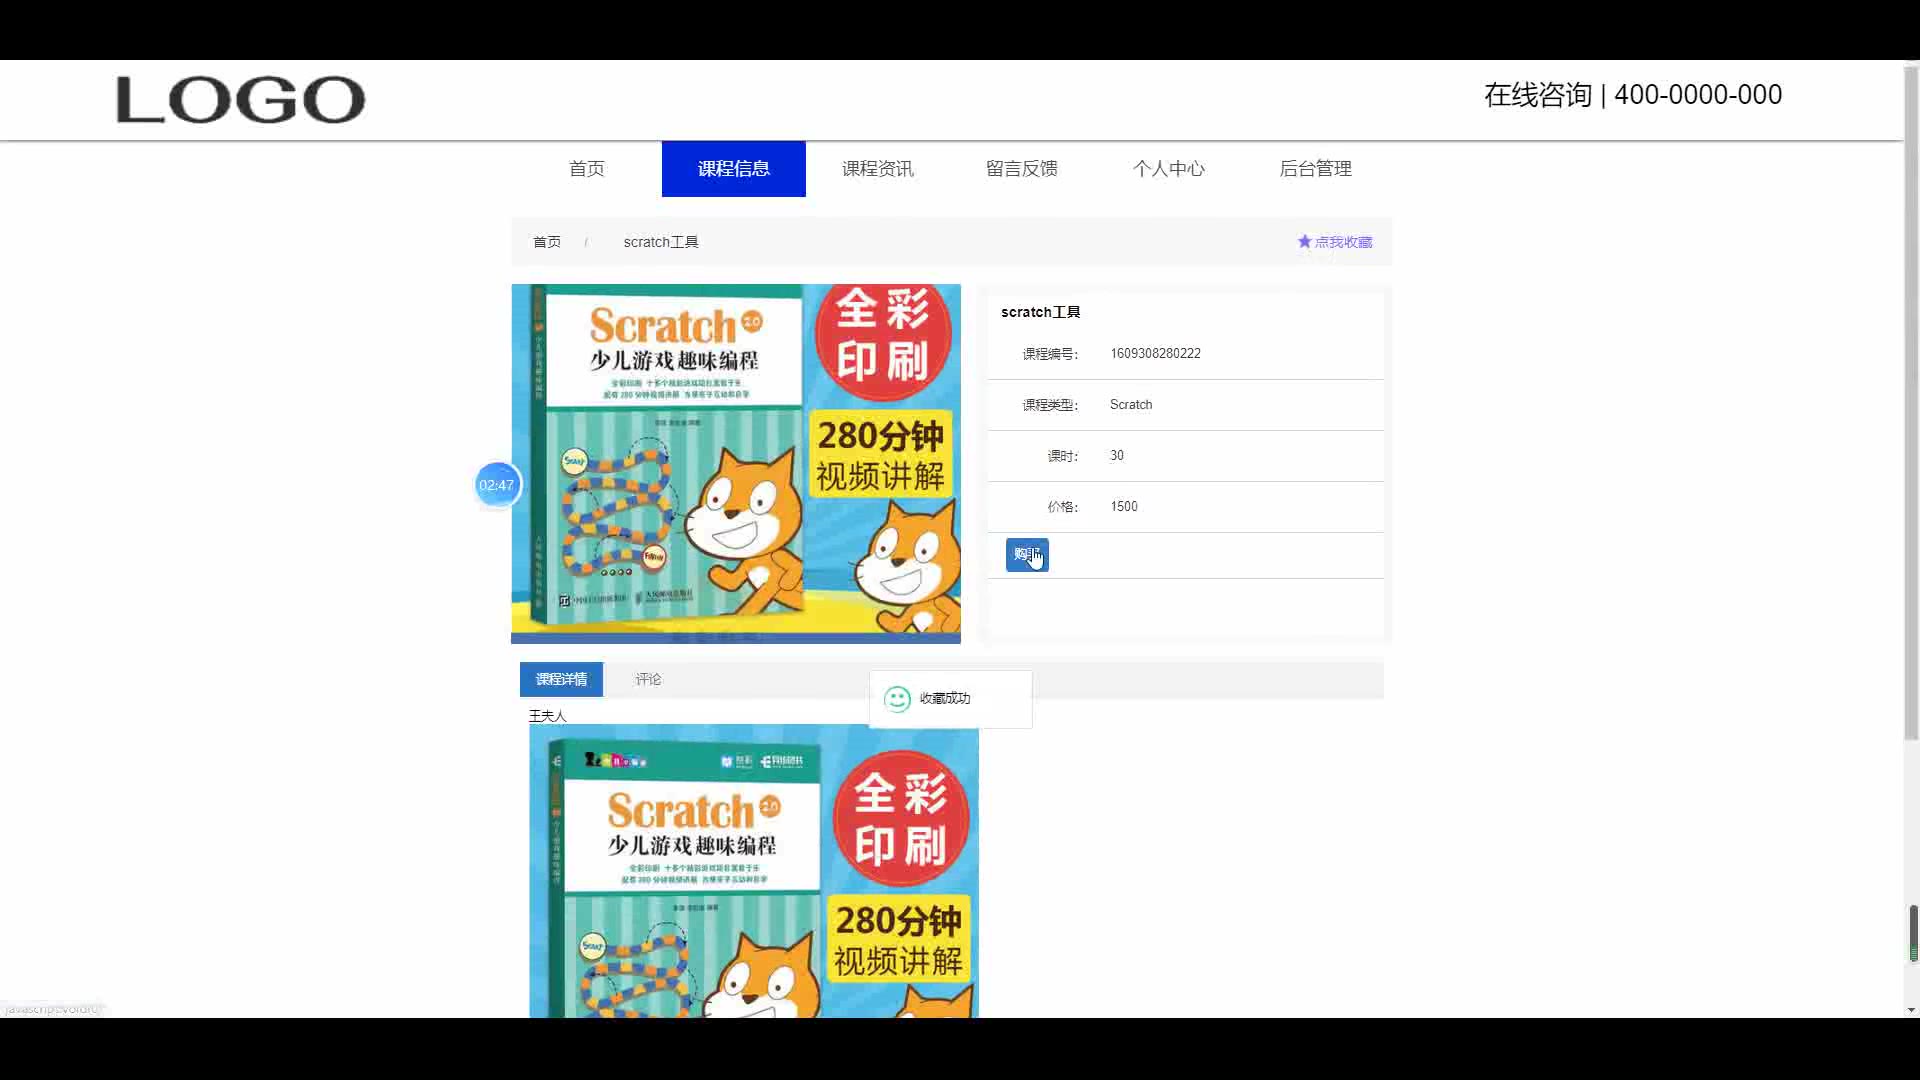Go to 首页 in navigation bar

click(x=587, y=169)
